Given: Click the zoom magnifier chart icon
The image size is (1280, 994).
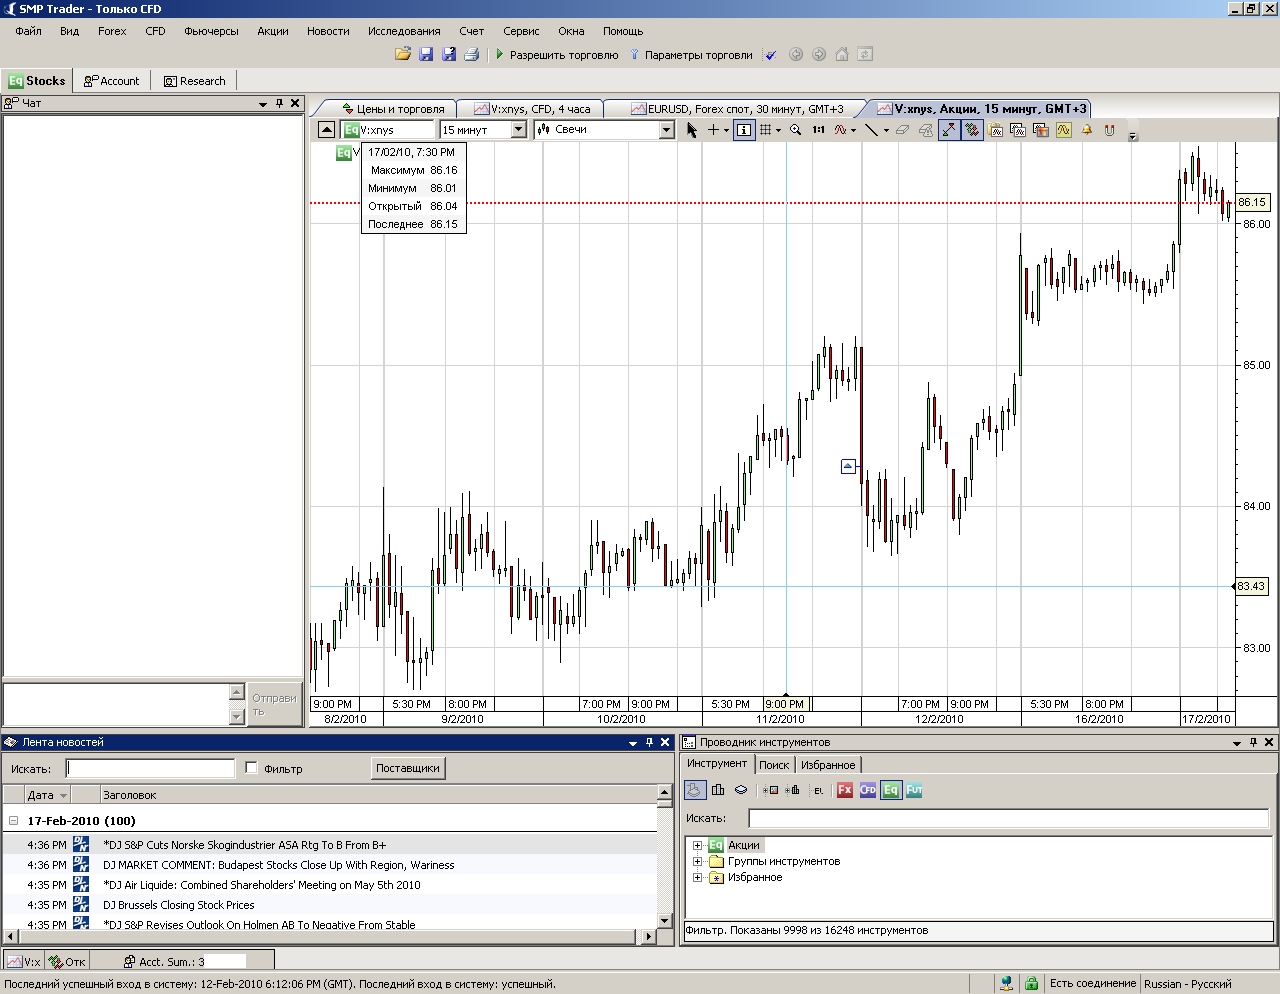Looking at the screenshot, I should click(x=795, y=130).
